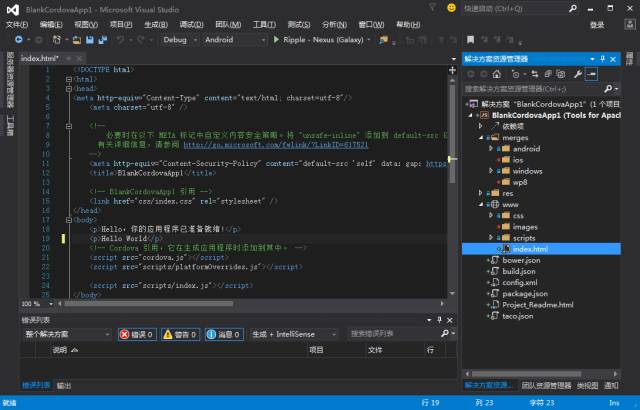Toggle the 错误 0 errors filter
The height and width of the screenshot is (410, 640).
coord(137,335)
